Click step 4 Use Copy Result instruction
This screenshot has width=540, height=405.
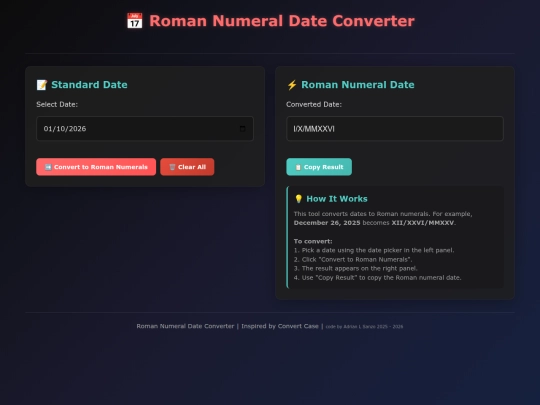[377, 278]
